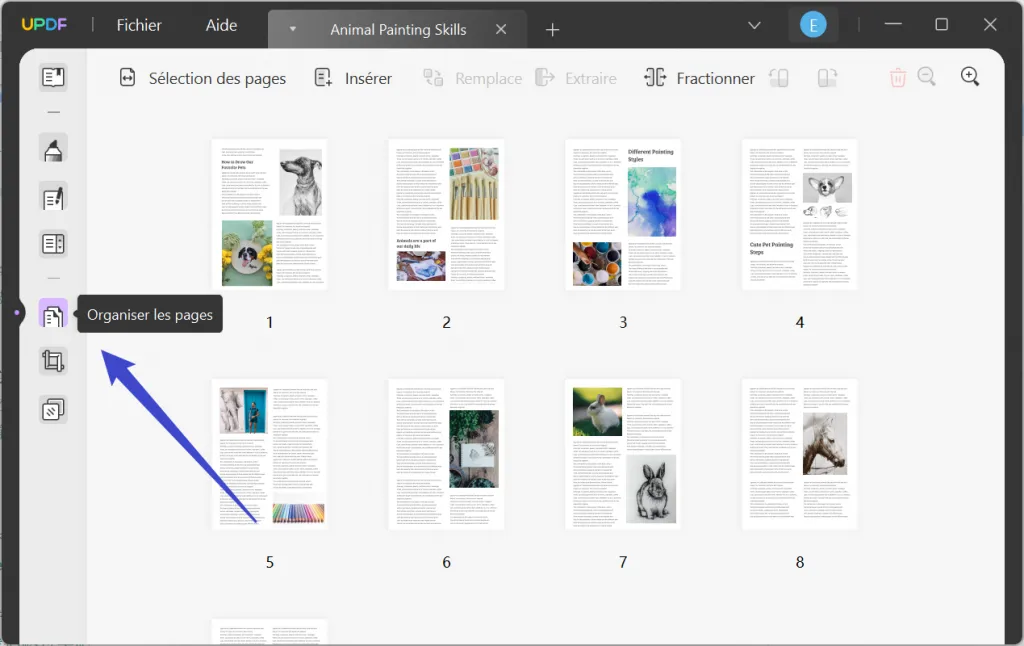
Task: Select the Reader view icon at sidebar top
Action: [53, 75]
